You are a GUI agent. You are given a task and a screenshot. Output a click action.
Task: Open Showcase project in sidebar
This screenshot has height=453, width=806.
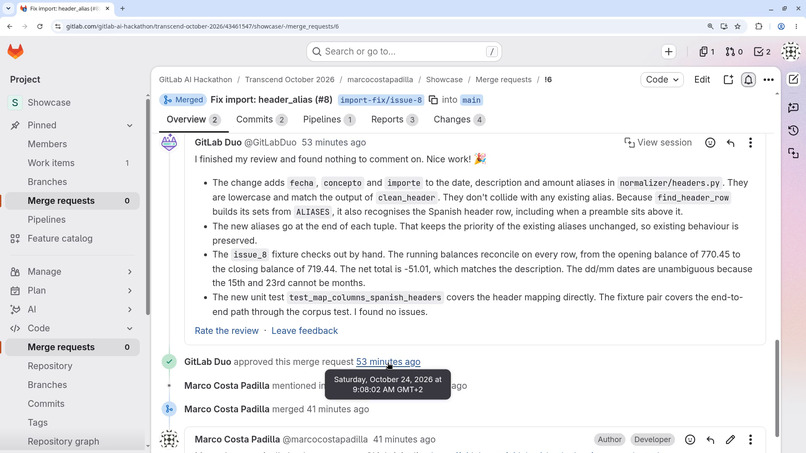click(x=49, y=102)
